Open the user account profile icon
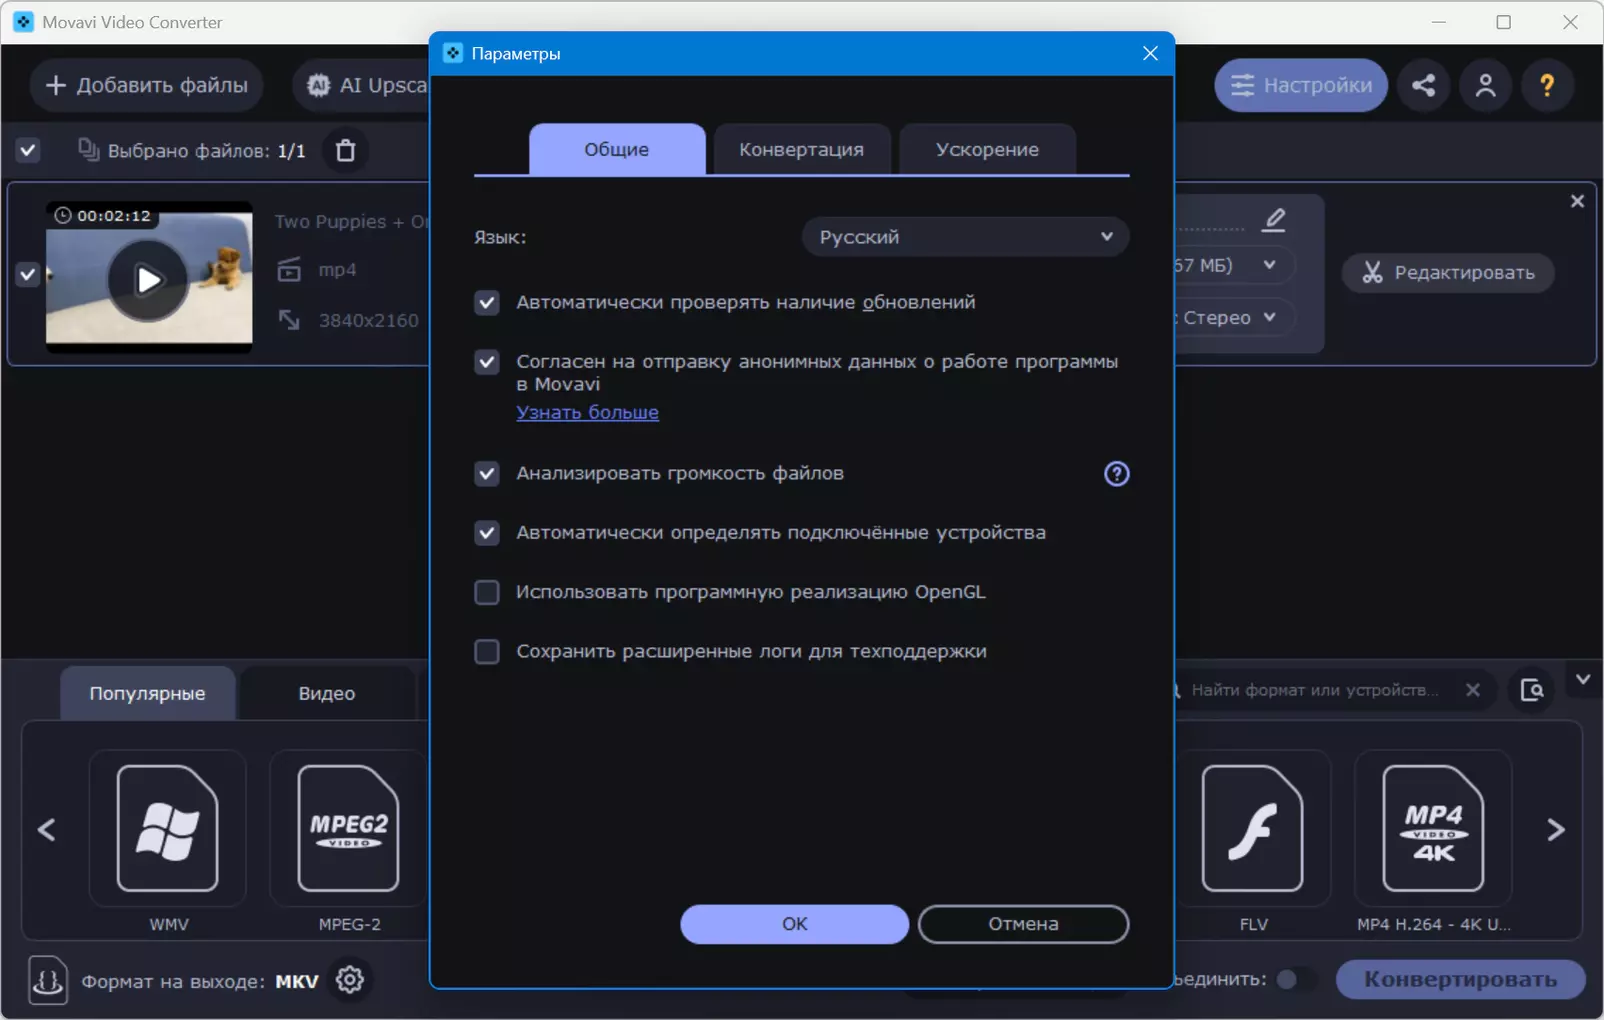The height and width of the screenshot is (1020, 1604). (1485, 85)
